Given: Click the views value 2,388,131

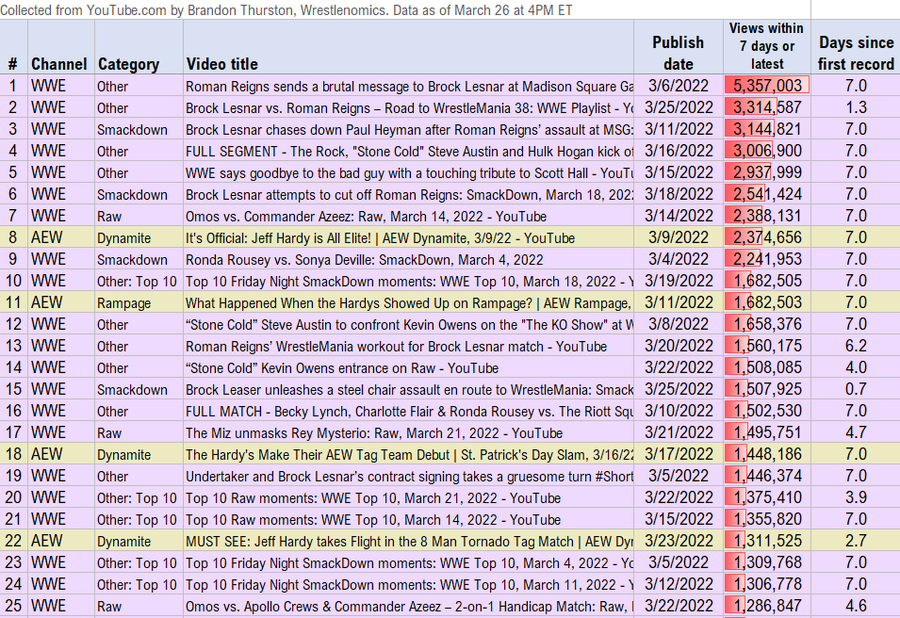Looking at the screenshot, I should point(767,216).
